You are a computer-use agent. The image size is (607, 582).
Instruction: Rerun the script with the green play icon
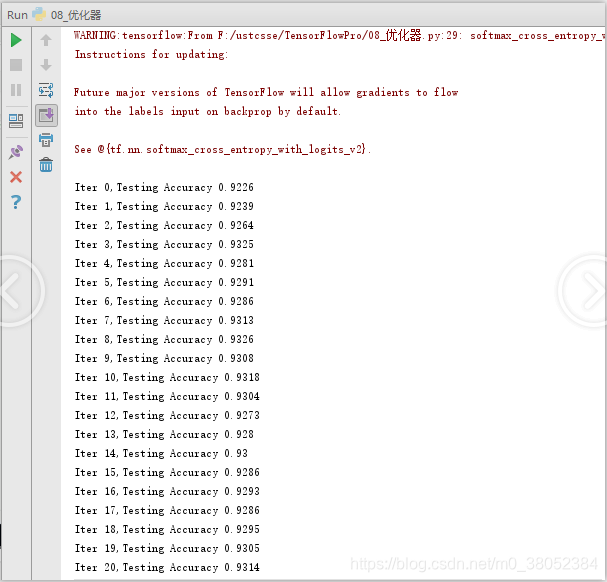(16, 40)
